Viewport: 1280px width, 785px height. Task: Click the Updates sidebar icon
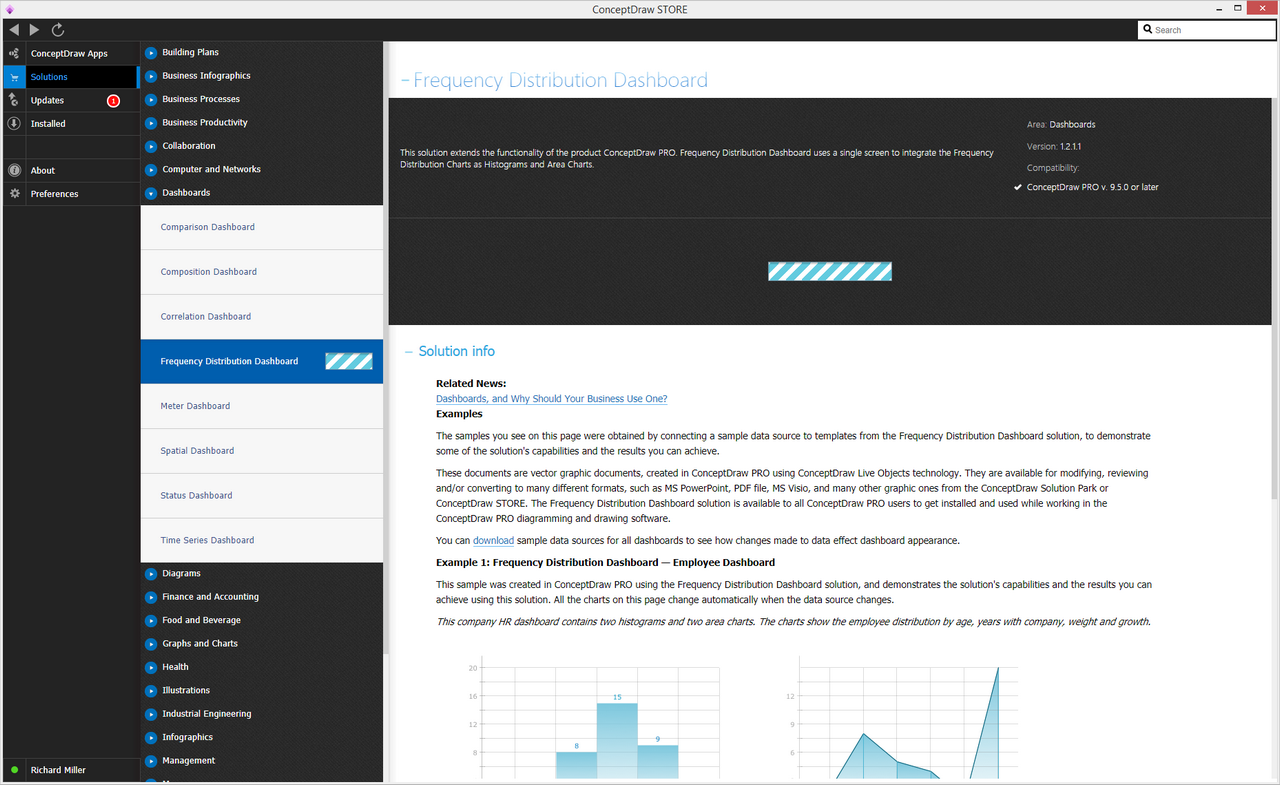(14, 100)
